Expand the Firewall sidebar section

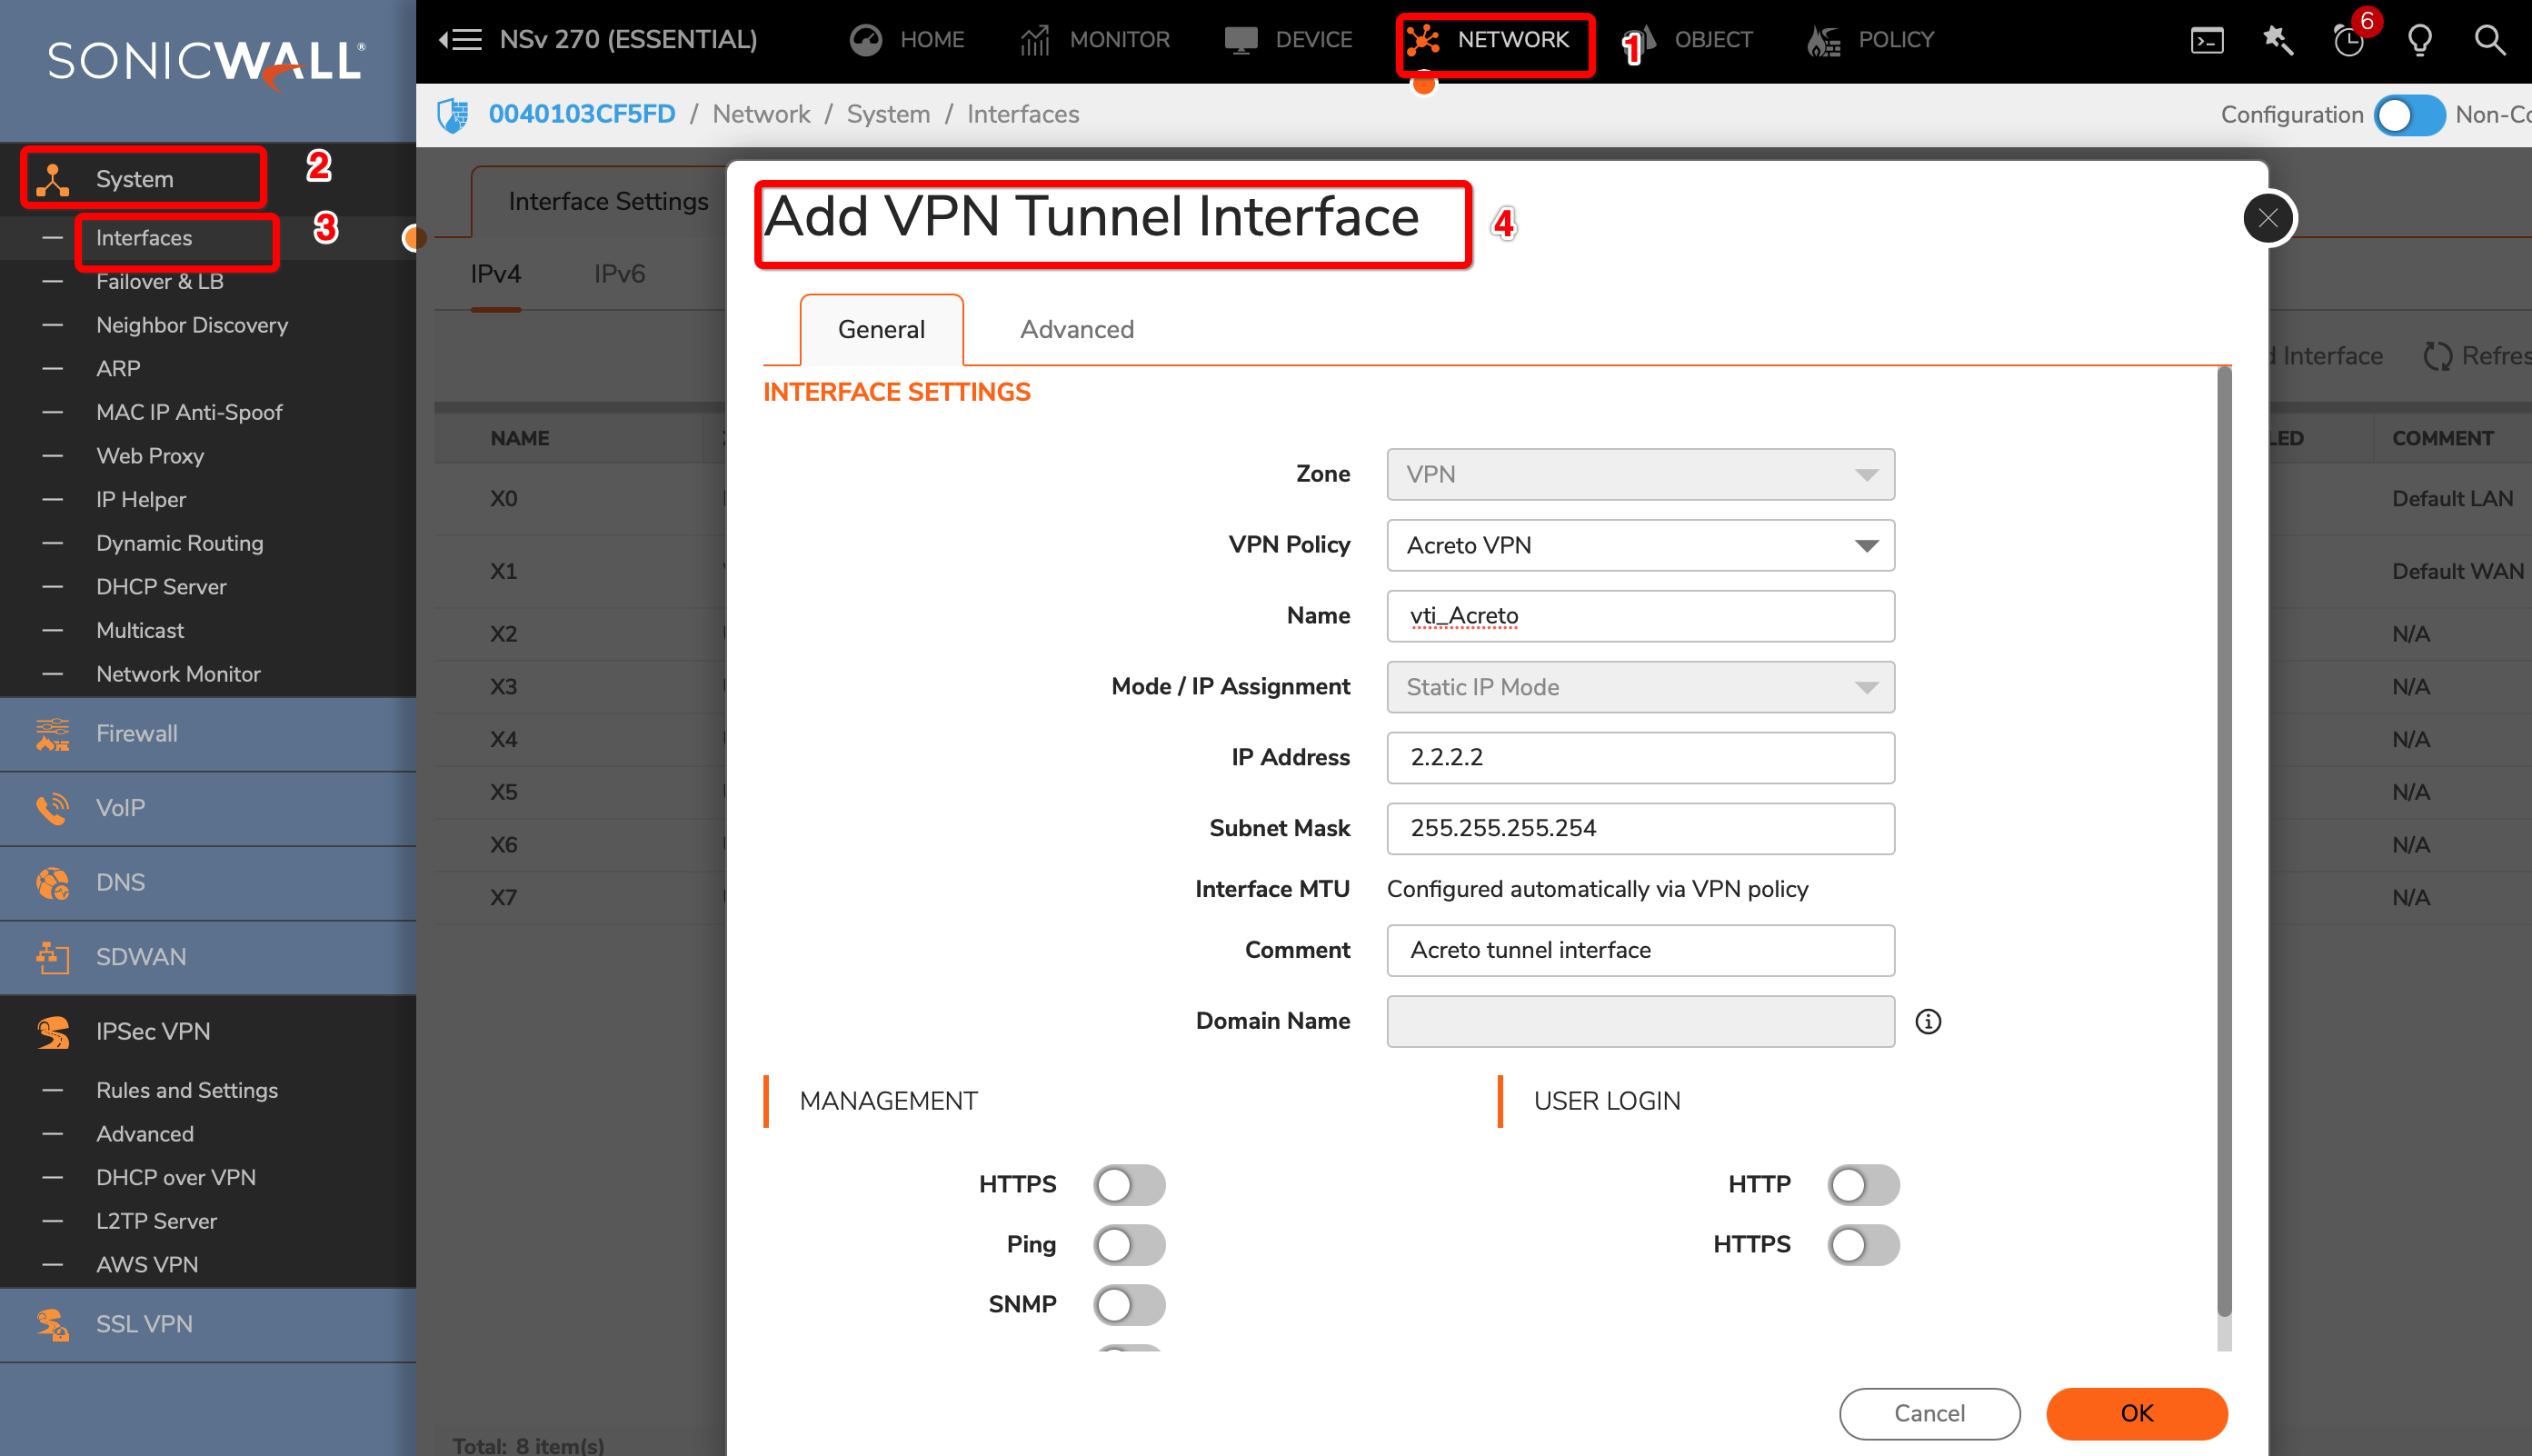point(208,734)
